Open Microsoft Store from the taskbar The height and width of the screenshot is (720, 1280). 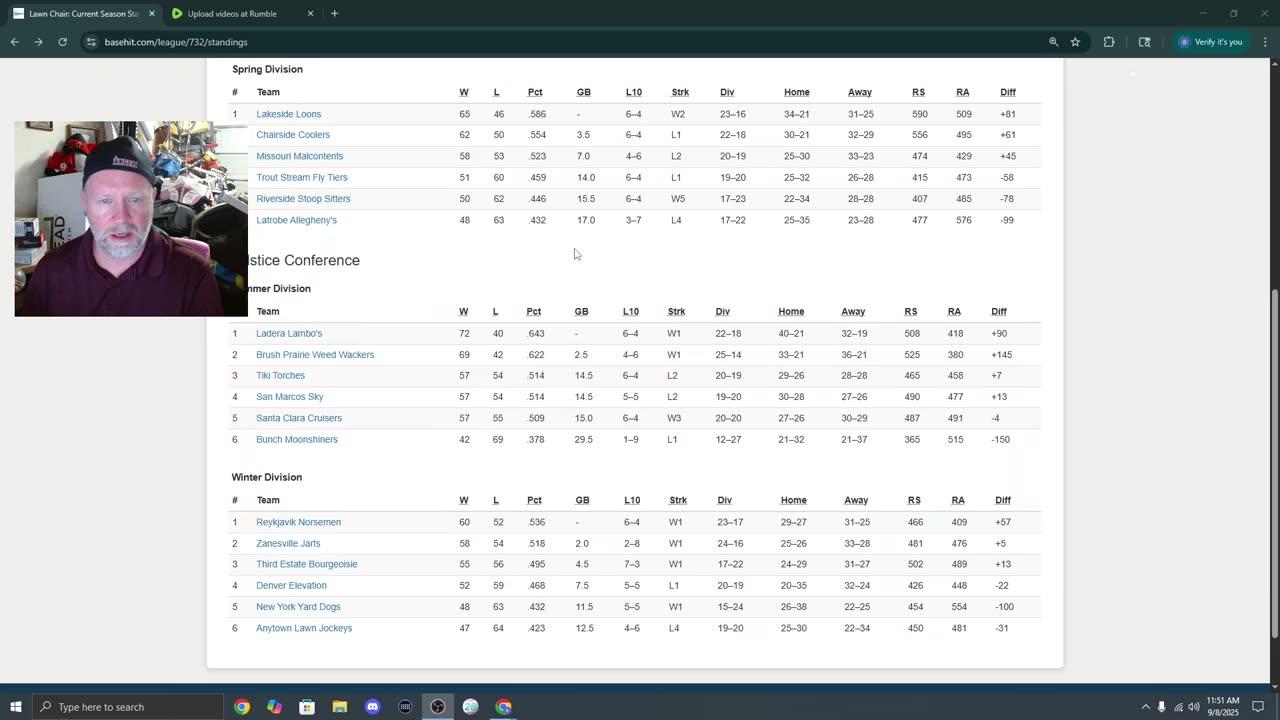coord(307,707)
